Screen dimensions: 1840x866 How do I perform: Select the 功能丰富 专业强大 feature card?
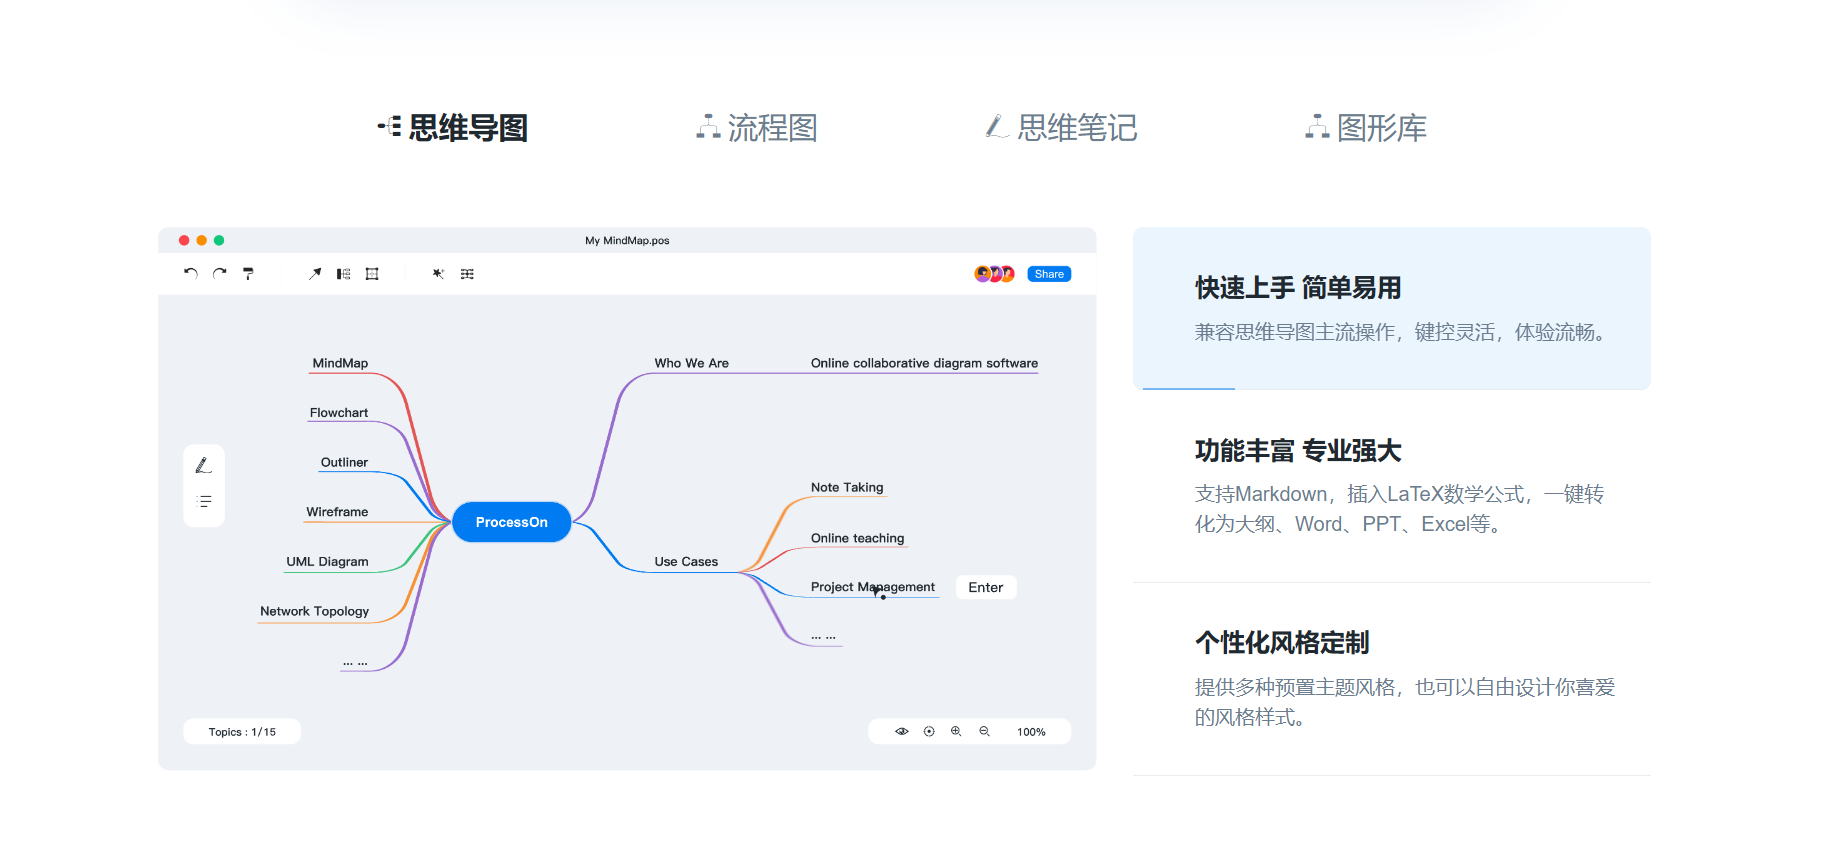(x=1391, y=486)
